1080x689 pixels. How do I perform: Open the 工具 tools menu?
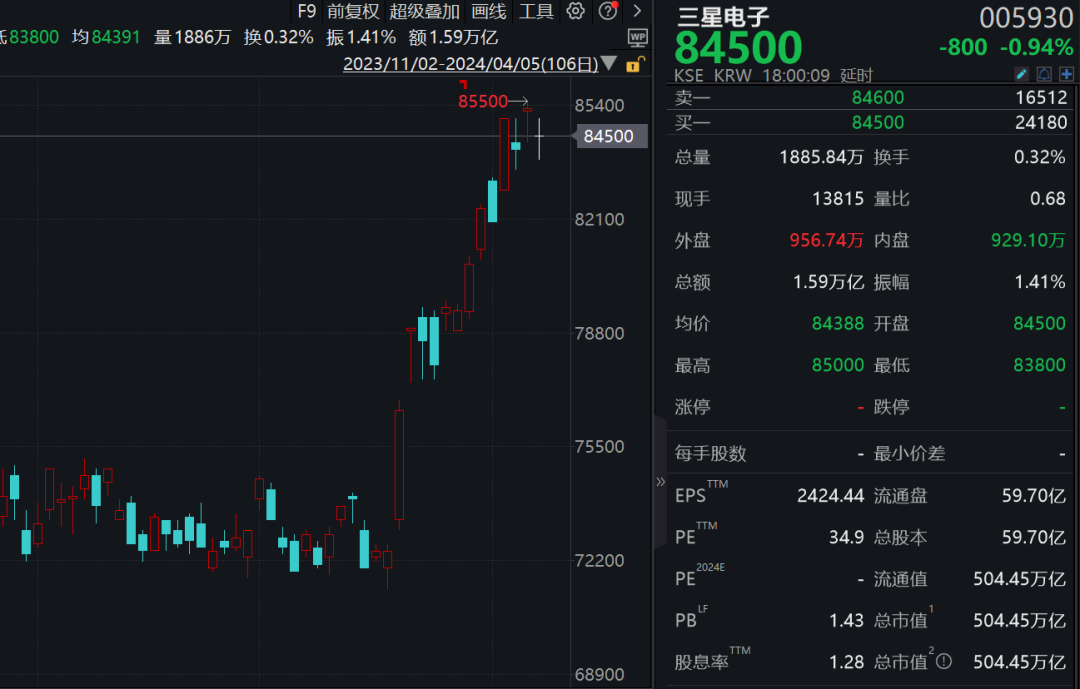tap(537, 11)
